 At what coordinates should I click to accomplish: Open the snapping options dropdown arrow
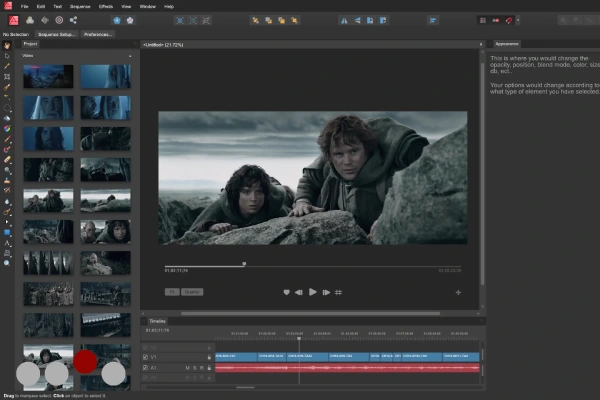tap(518, 21)
